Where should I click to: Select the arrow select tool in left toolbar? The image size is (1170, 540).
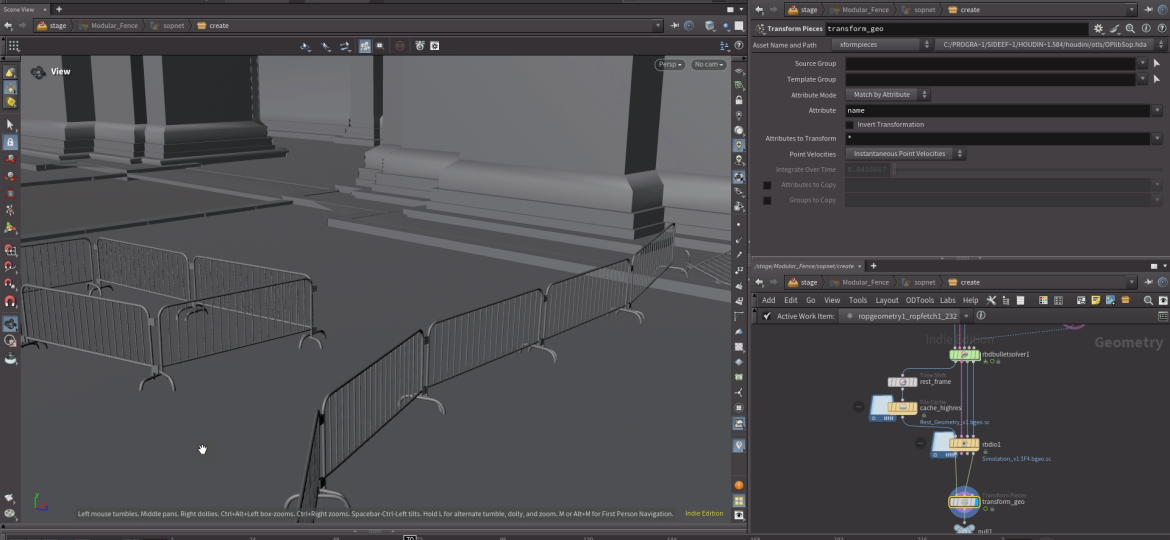pyautogui.click(x=10, y=125)
